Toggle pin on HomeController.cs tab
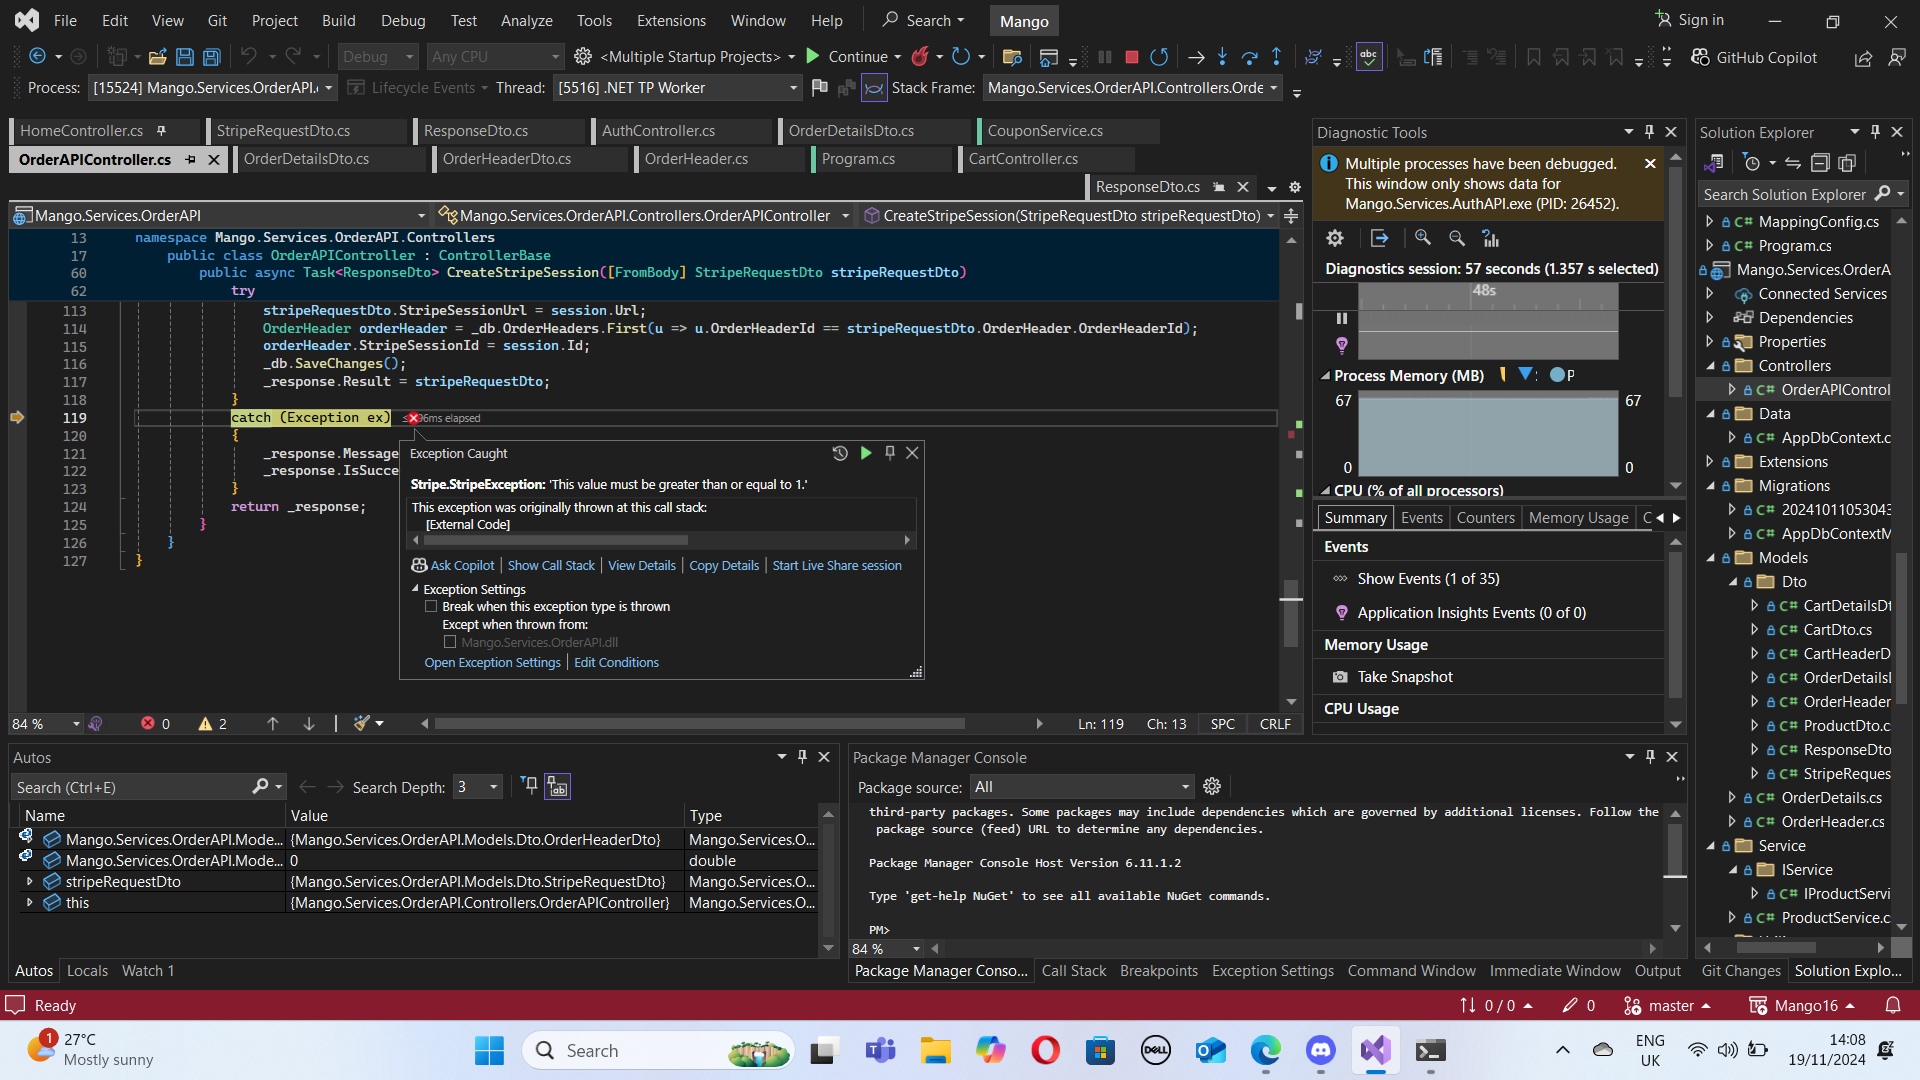 (161, 131)
